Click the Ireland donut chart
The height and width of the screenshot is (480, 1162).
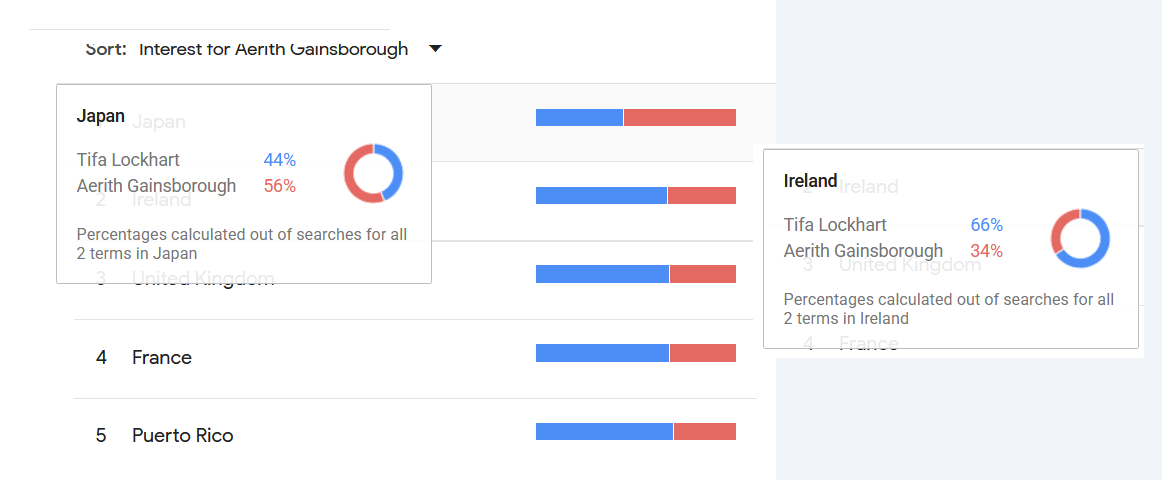pyautogui.click(x=1080, y=239)
